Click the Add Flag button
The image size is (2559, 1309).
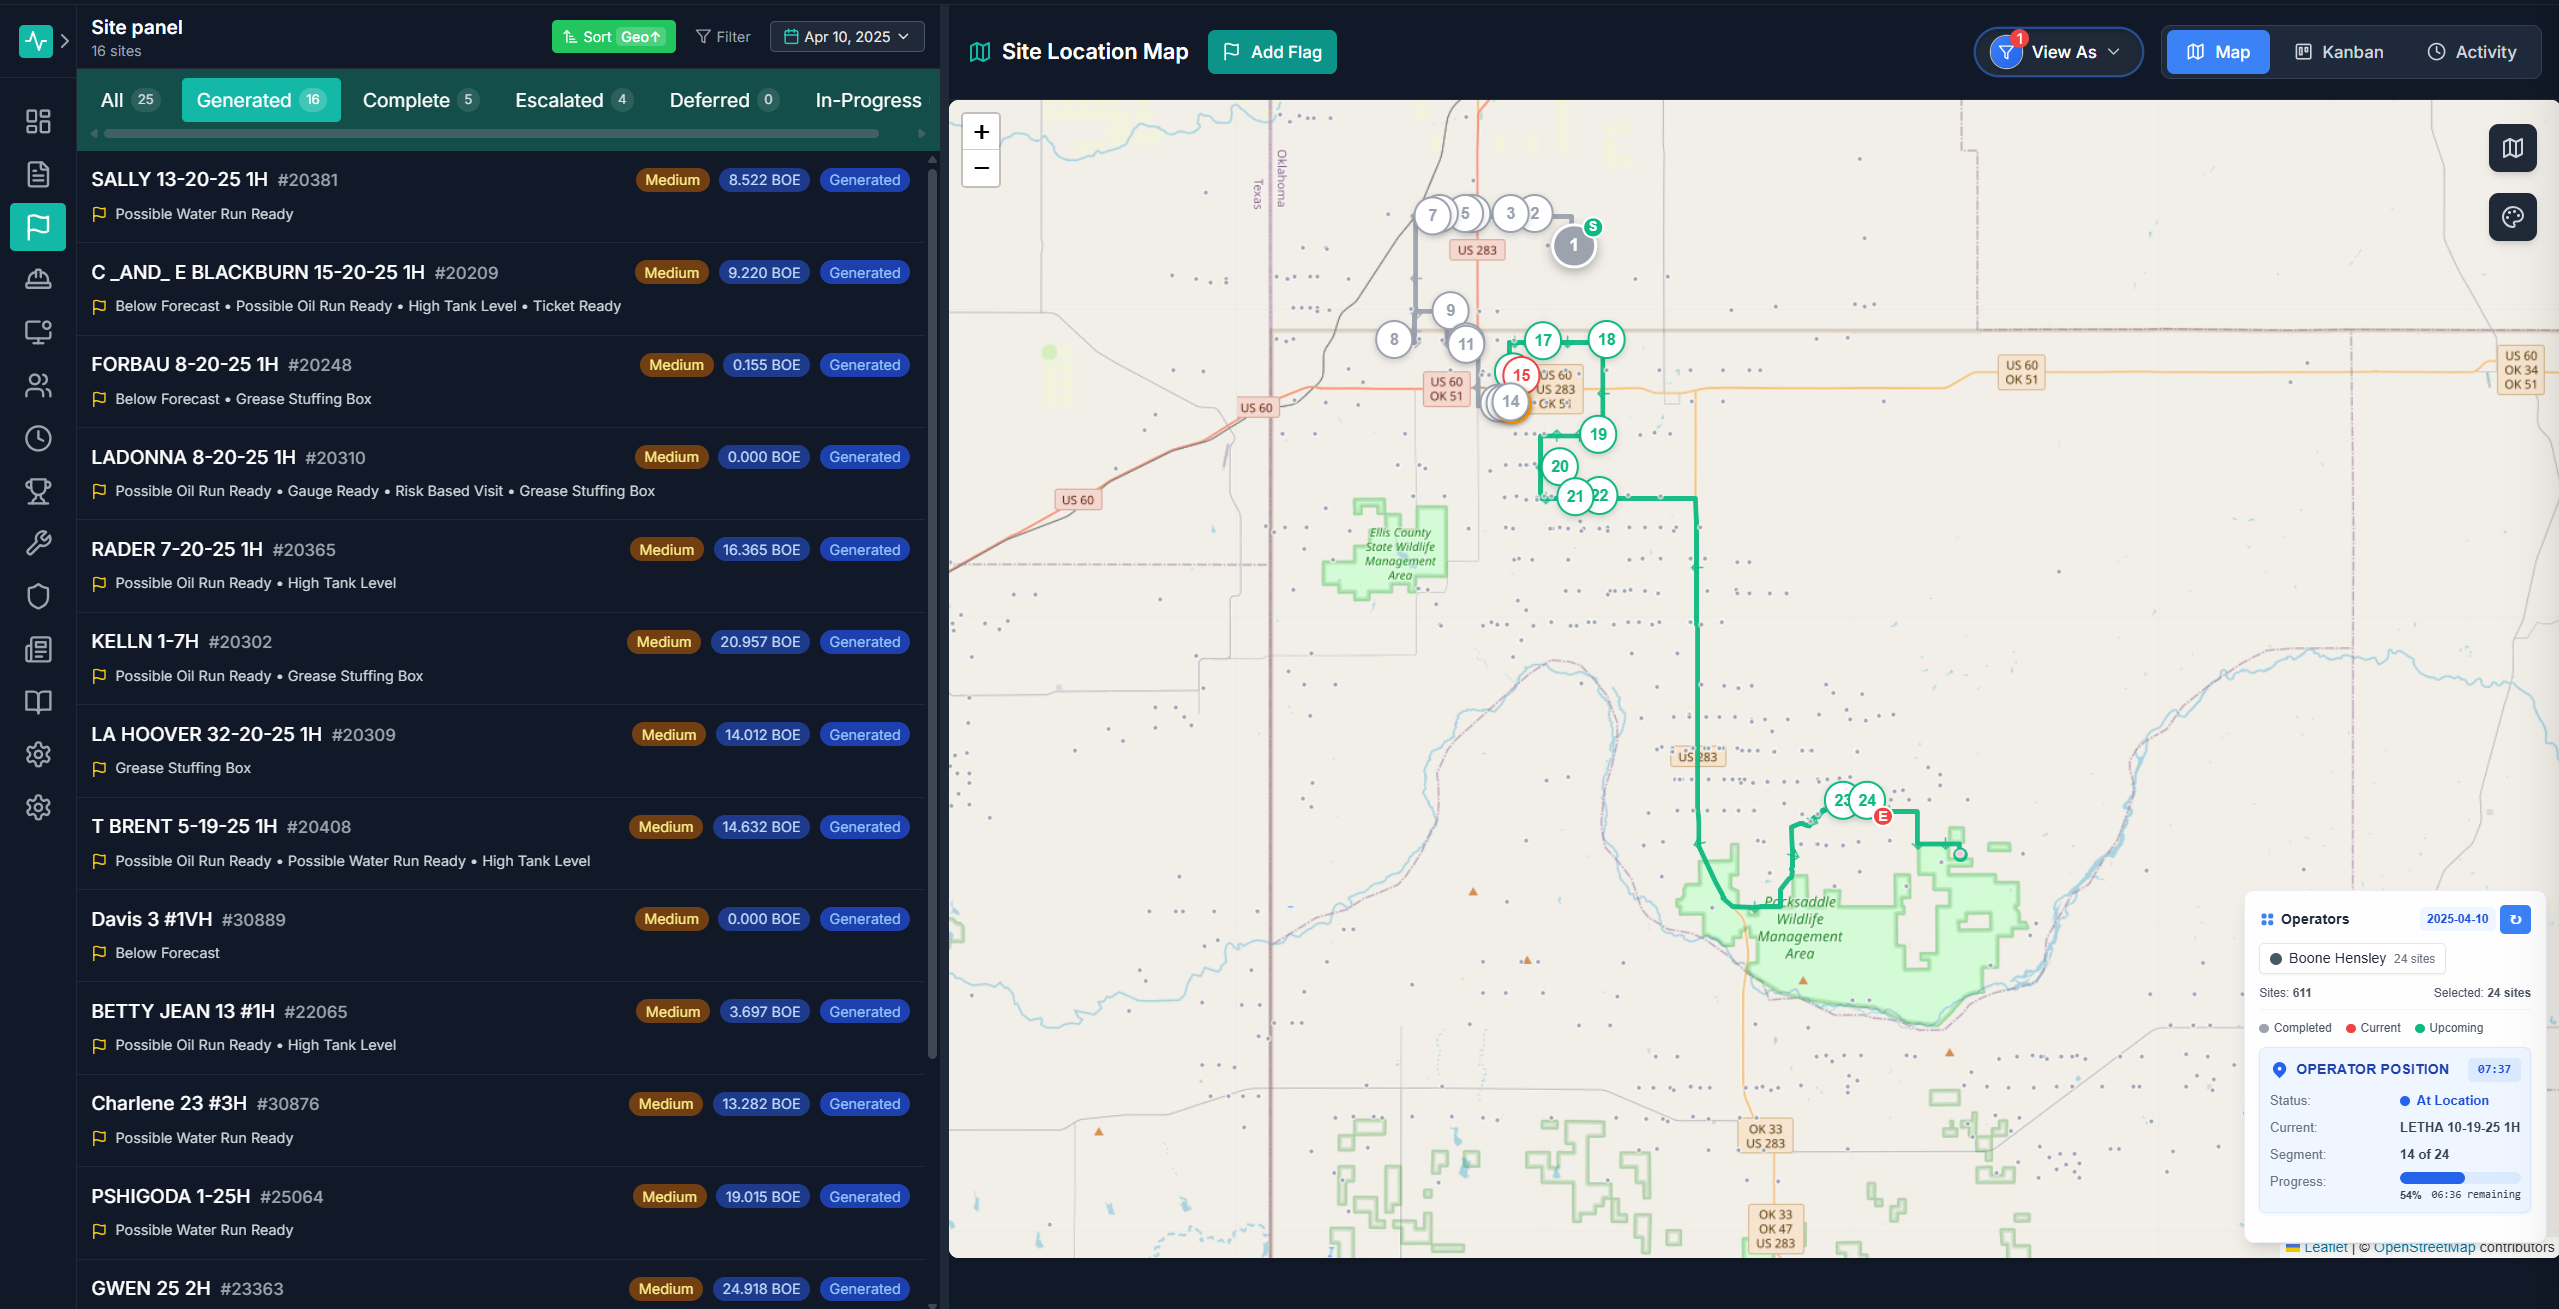(x=1271, y=51)
